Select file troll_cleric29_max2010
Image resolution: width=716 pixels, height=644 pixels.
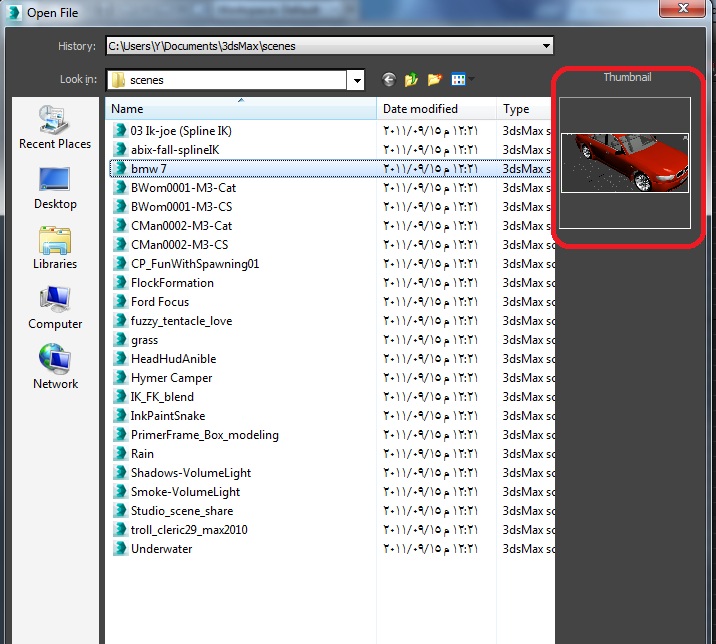click(x=189, y=530)
